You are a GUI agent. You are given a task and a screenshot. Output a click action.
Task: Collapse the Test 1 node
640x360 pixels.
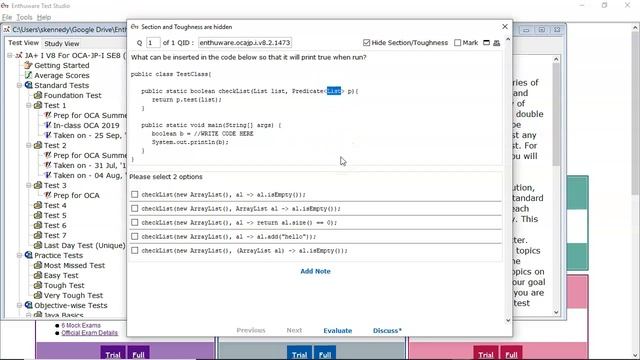29,105
